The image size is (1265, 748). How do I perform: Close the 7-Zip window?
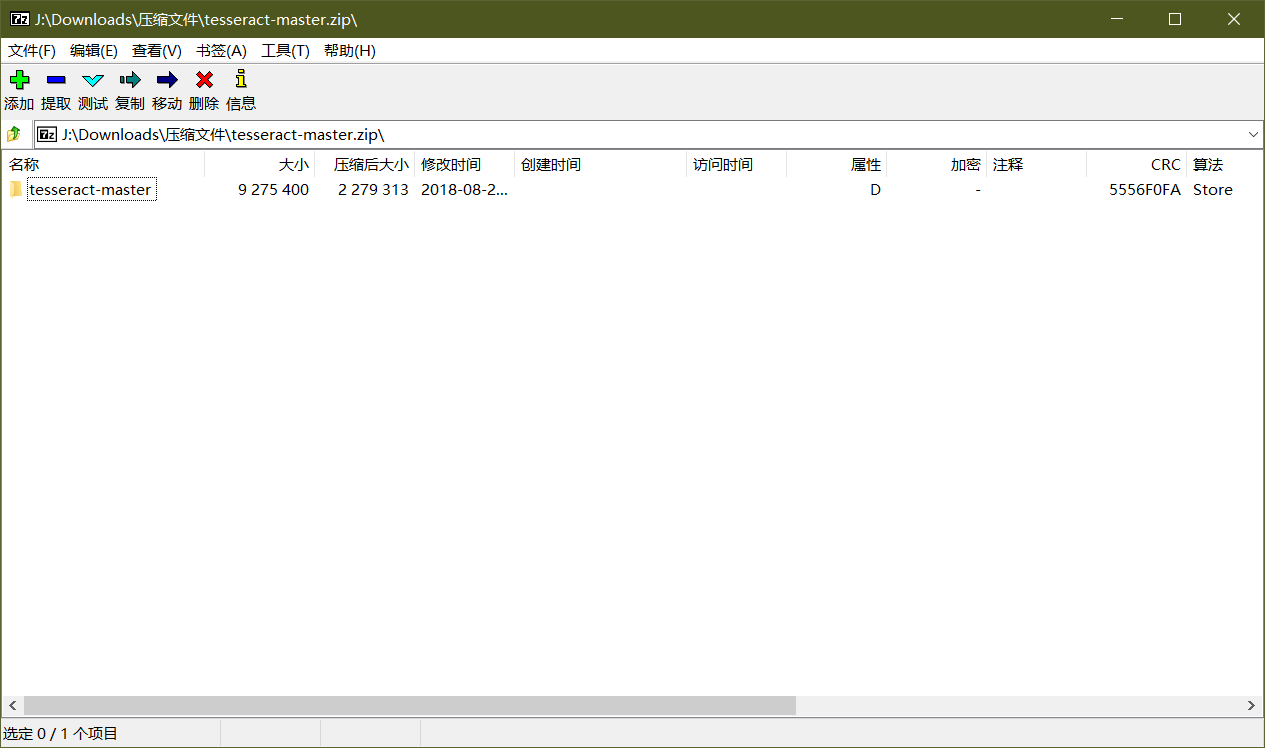coord(1233,19)
